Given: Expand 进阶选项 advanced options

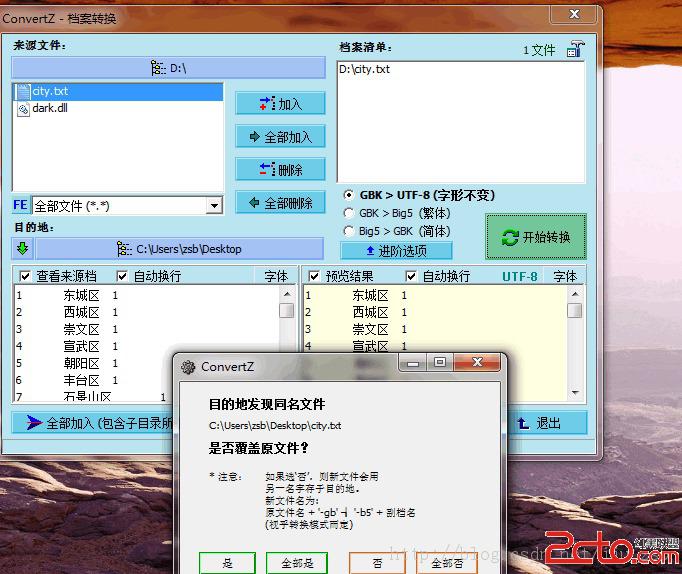Looking at the screenshot, I should [396, 250].
